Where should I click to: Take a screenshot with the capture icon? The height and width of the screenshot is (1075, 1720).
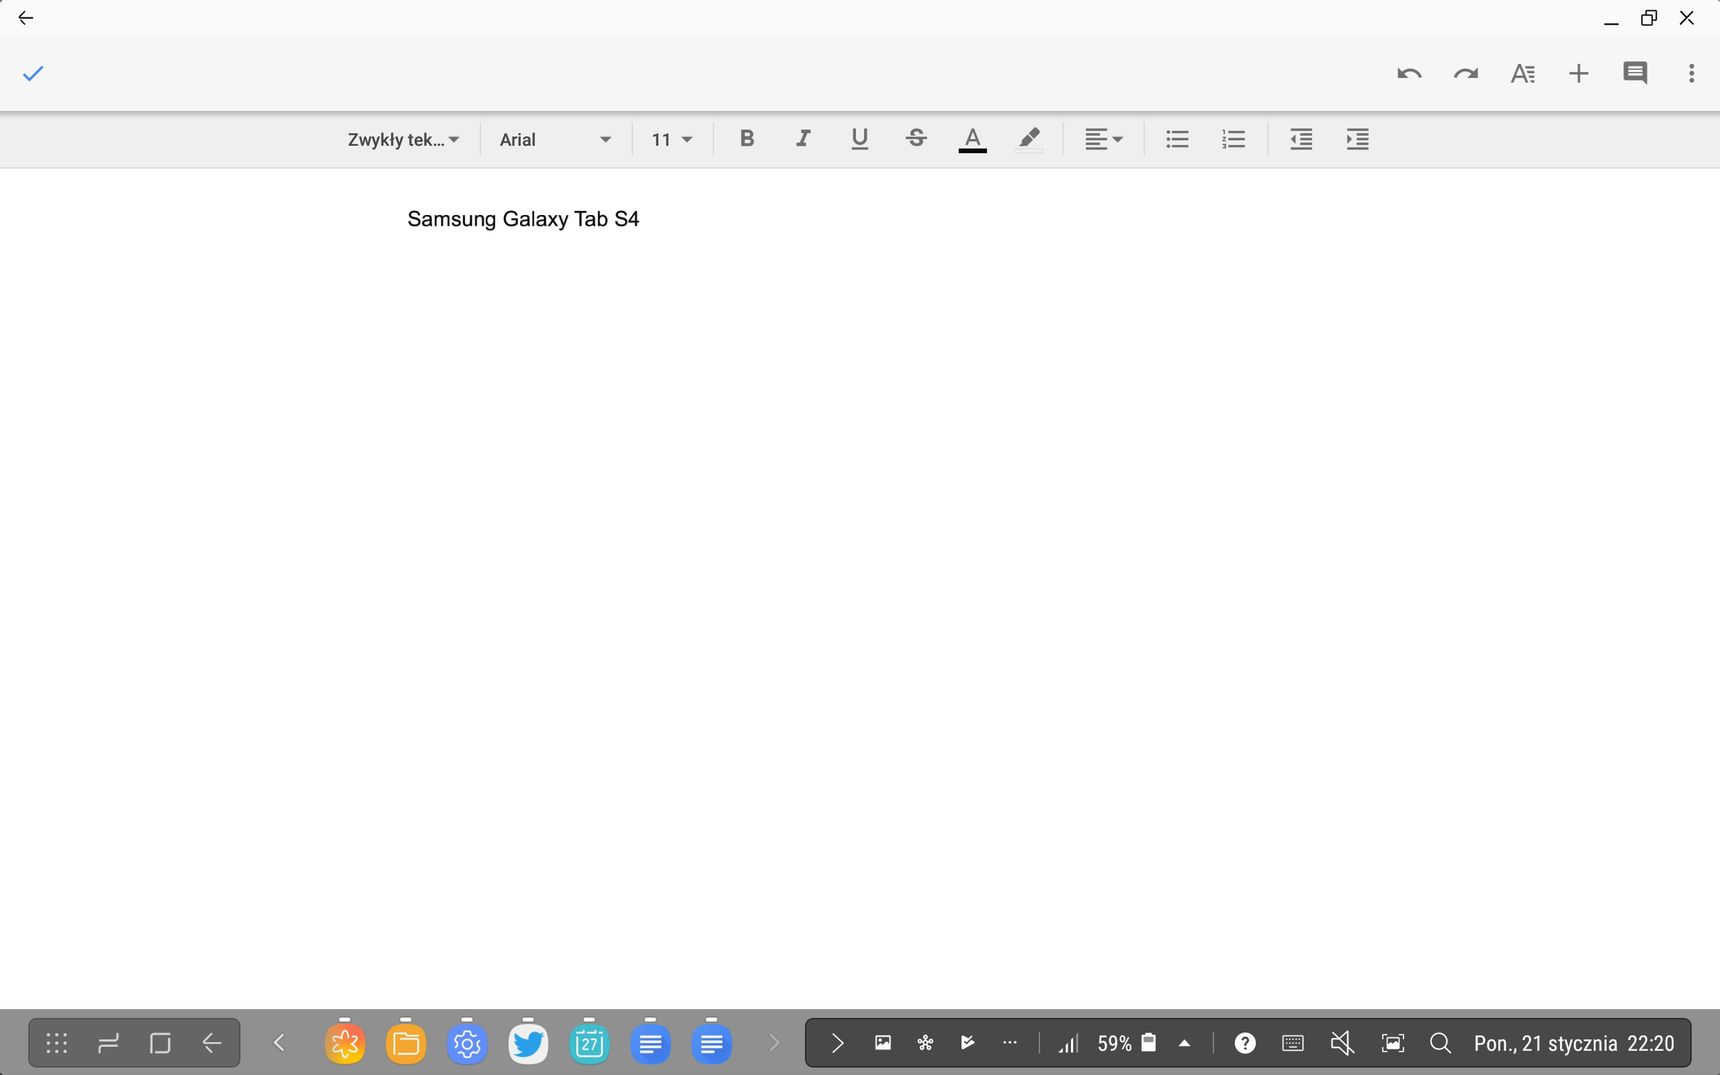1392,1044
